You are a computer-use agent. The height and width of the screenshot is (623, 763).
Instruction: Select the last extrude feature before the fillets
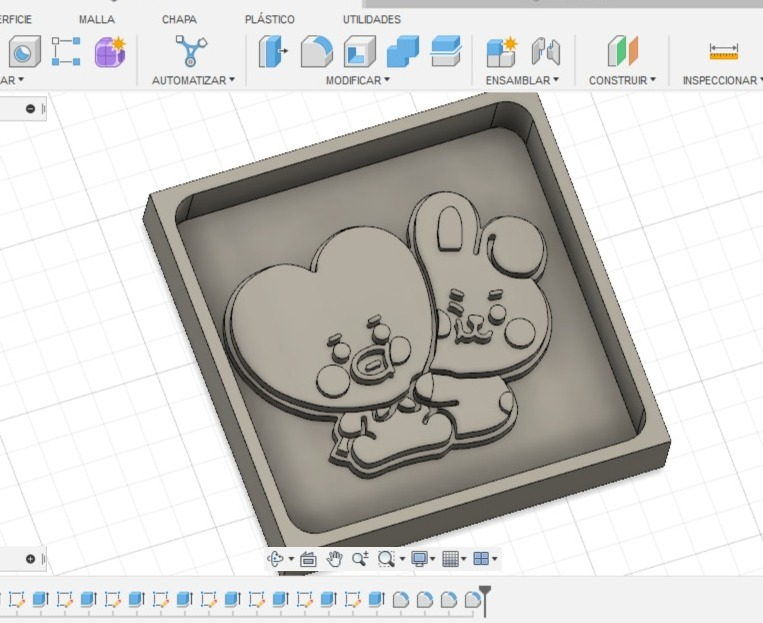376,599
